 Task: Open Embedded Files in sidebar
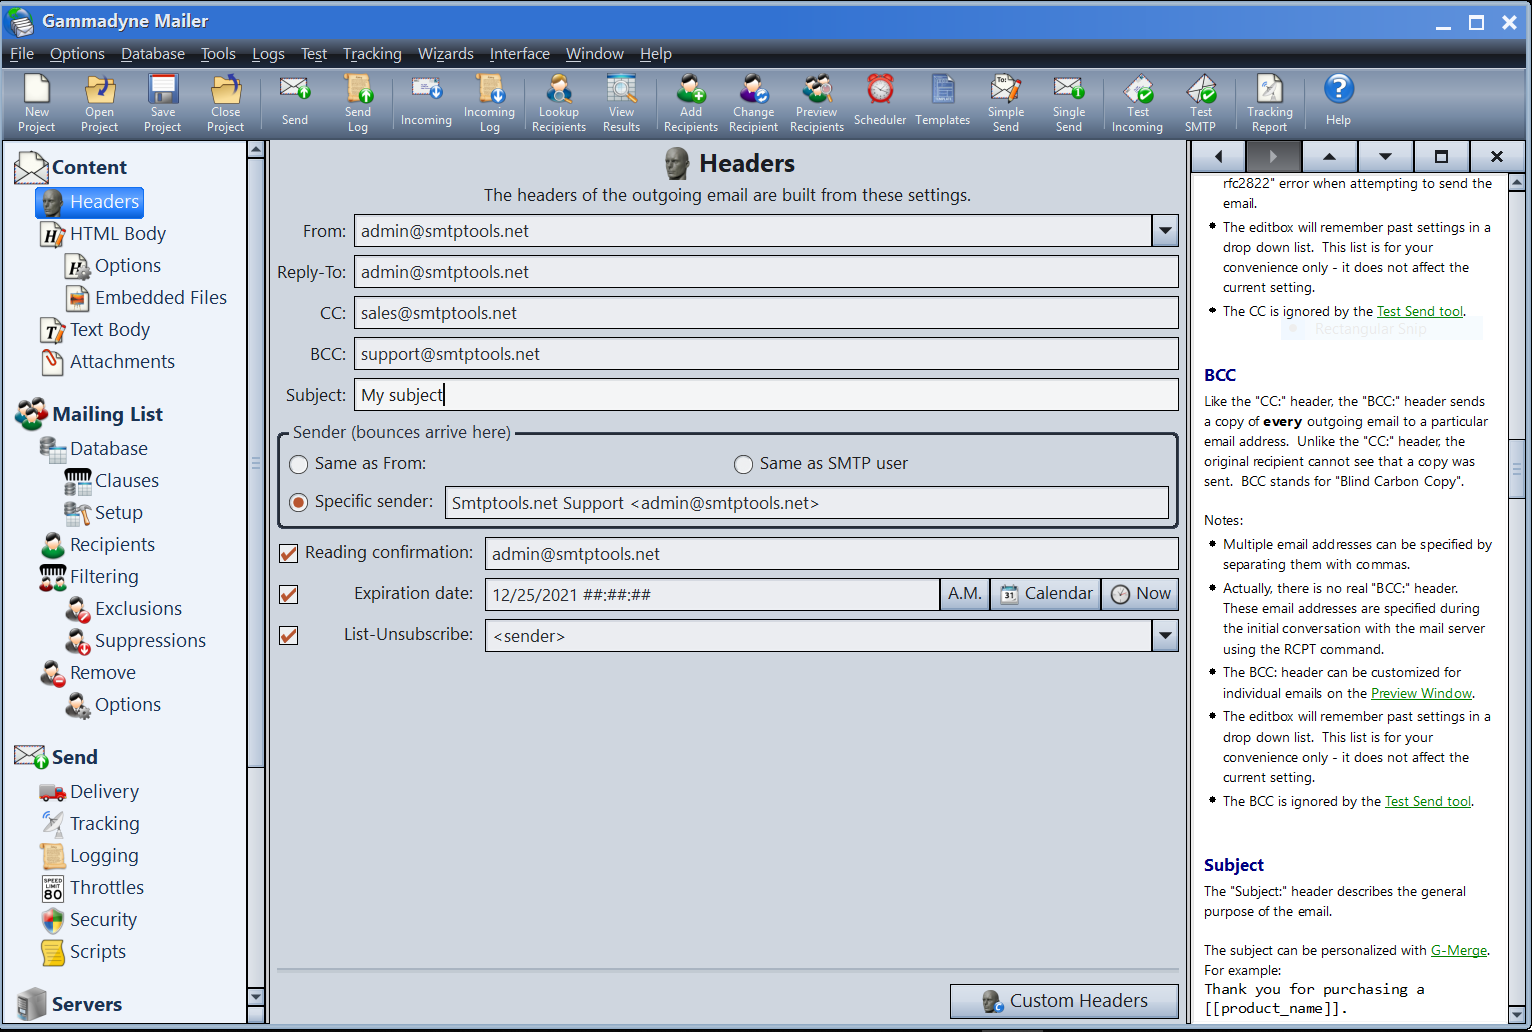[147, 298]
